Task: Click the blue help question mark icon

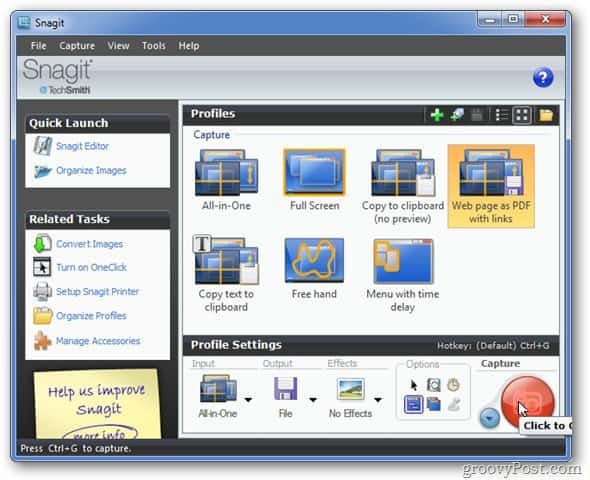Action: tap(543, 77)
